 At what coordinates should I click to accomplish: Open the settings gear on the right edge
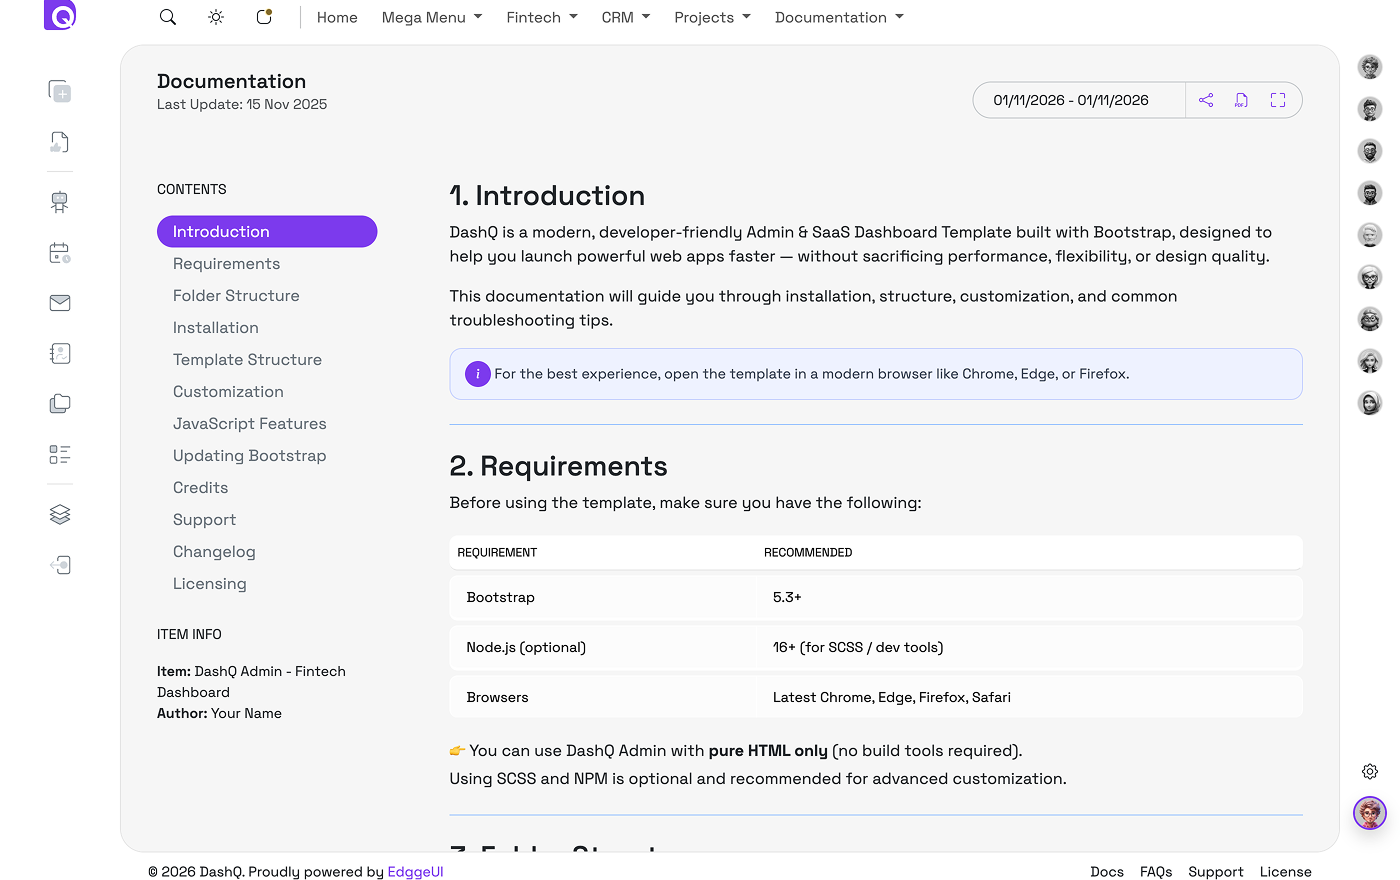[x=1370, y=771]
